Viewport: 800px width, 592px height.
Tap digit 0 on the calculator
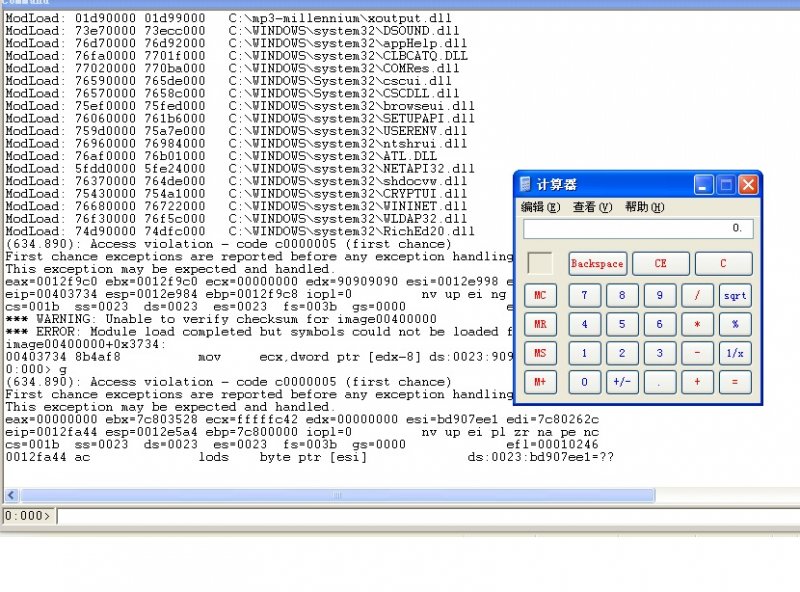pos(584,382)
